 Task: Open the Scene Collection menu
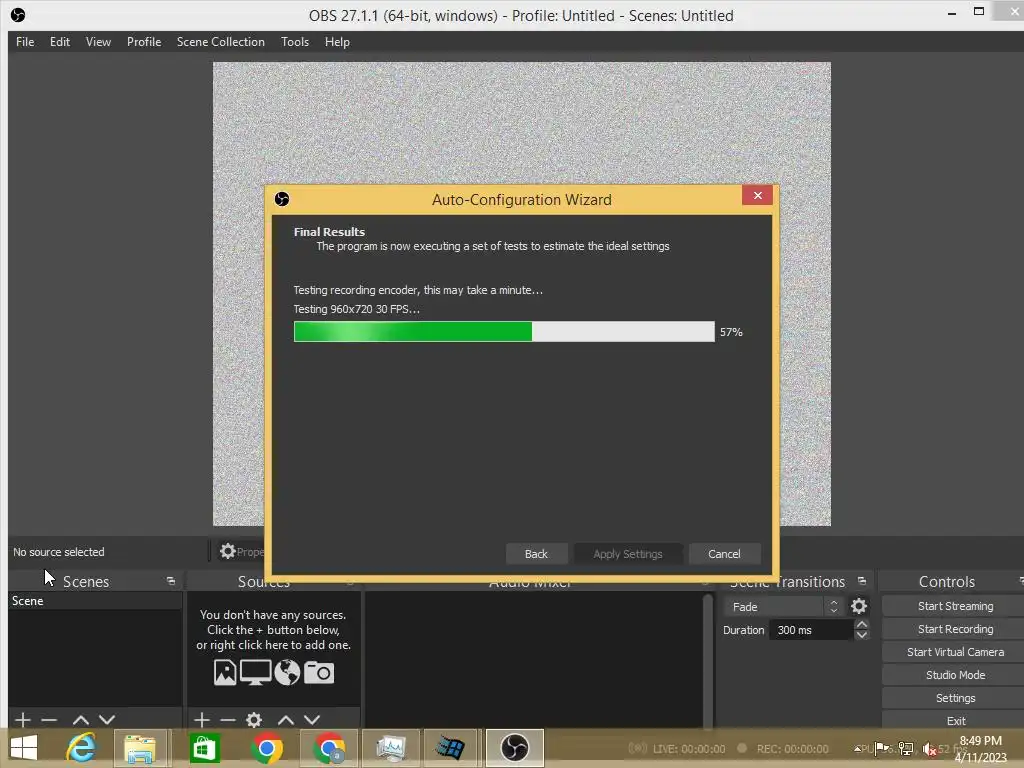[221, 42]
